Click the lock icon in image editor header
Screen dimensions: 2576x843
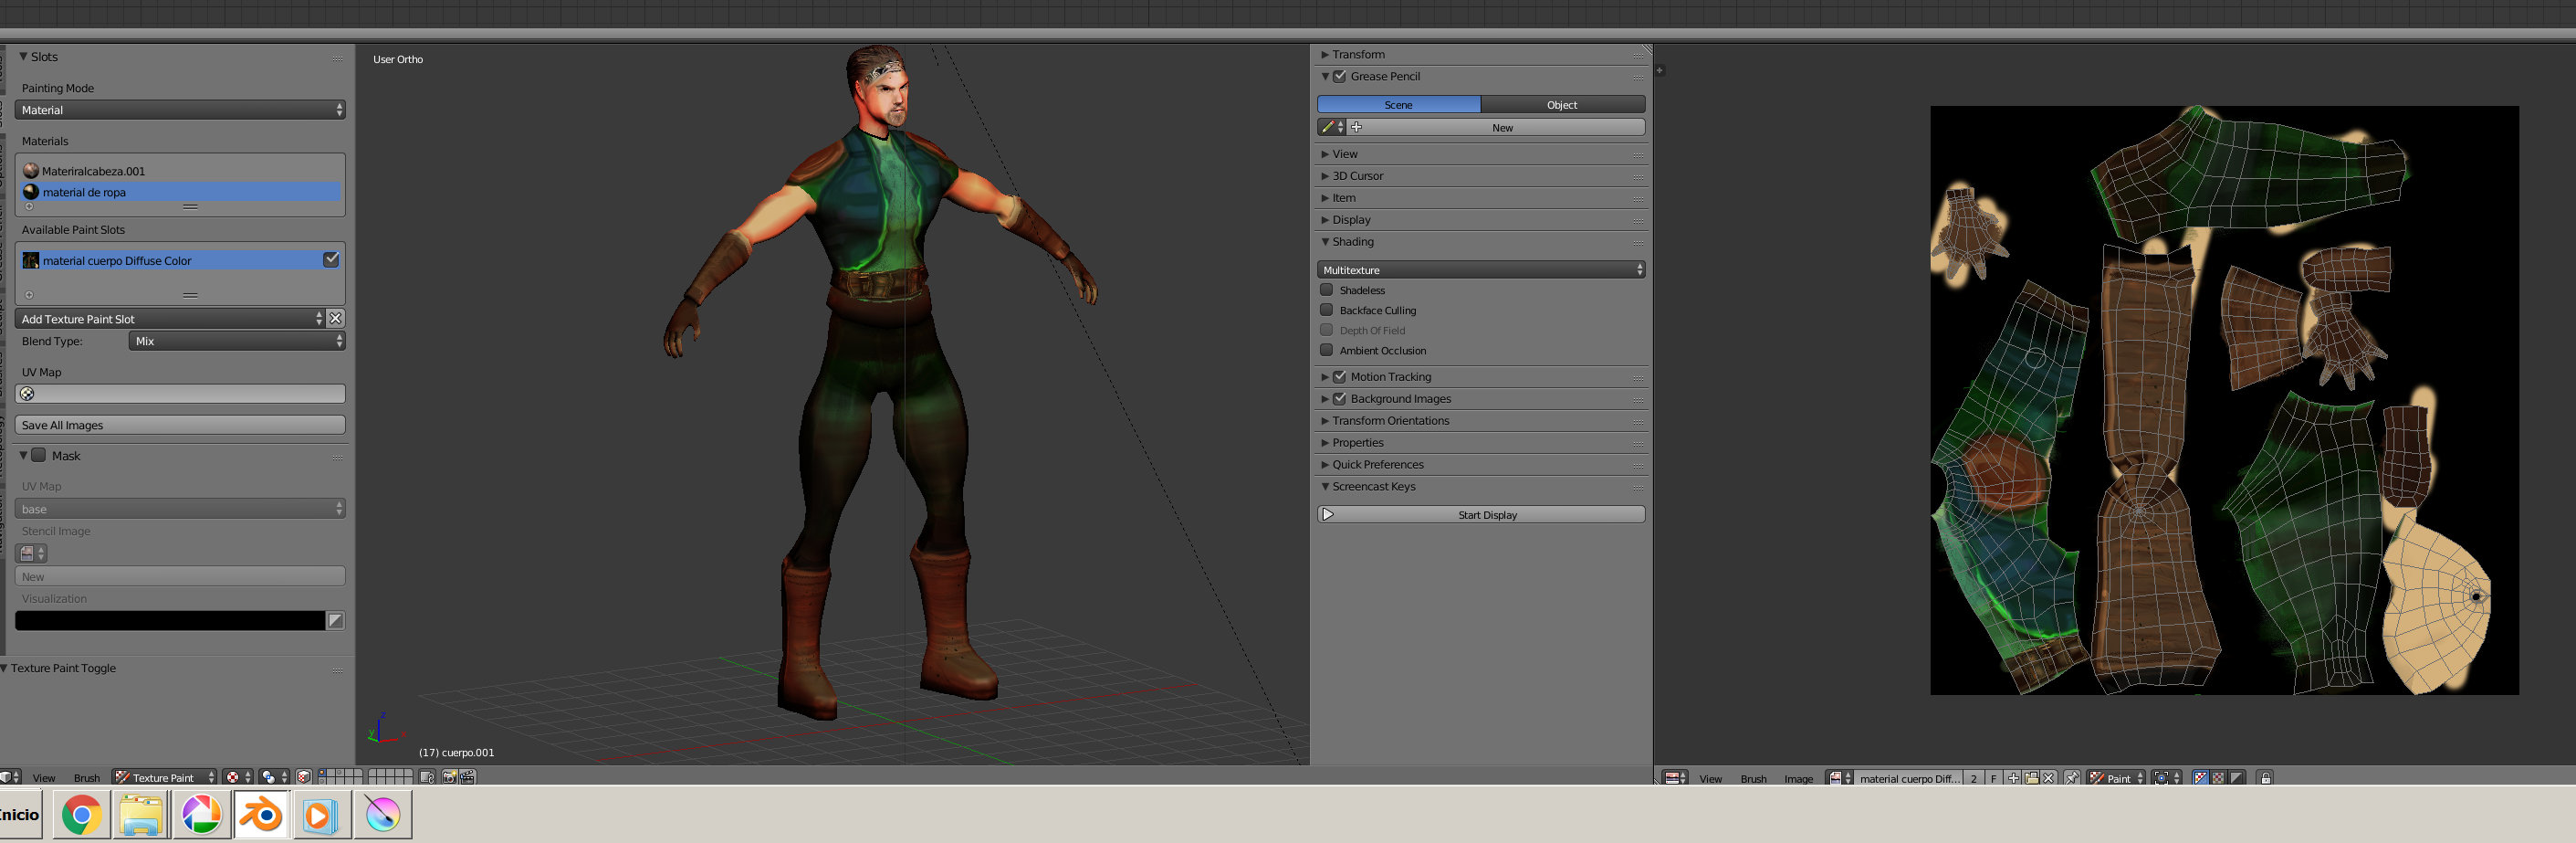tap(2265, 778)
